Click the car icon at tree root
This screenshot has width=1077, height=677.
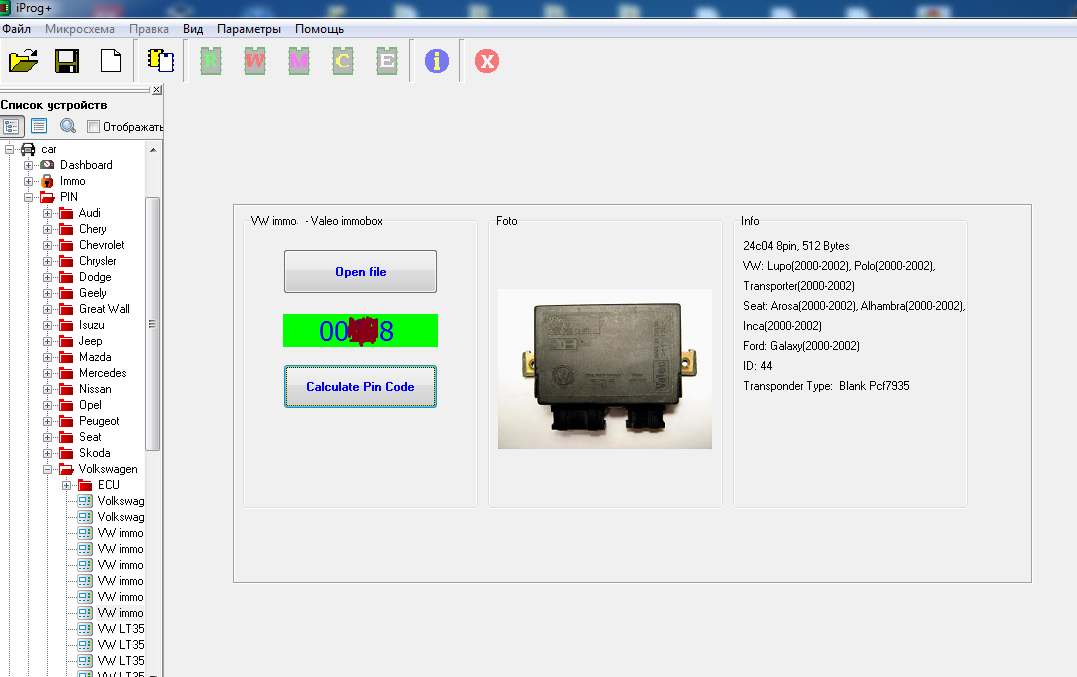[28, 149]
